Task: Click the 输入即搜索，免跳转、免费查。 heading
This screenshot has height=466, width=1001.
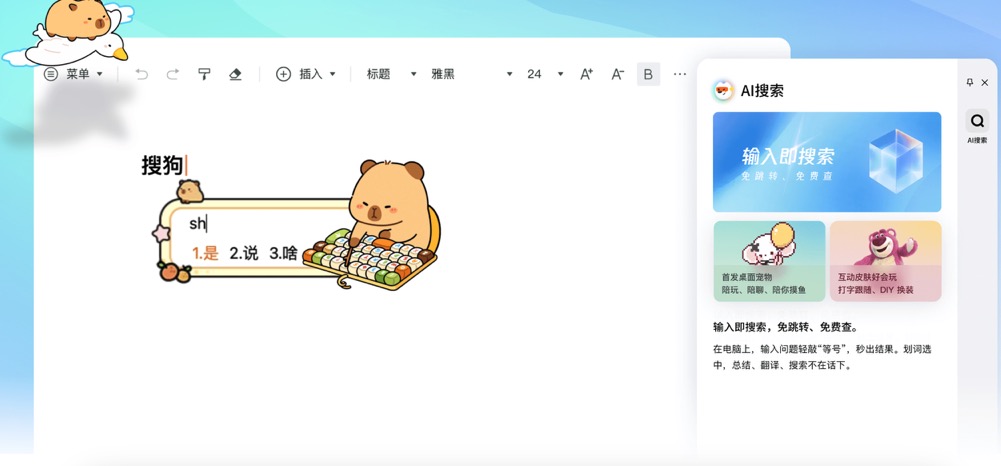Action: [x=786, y=327]
